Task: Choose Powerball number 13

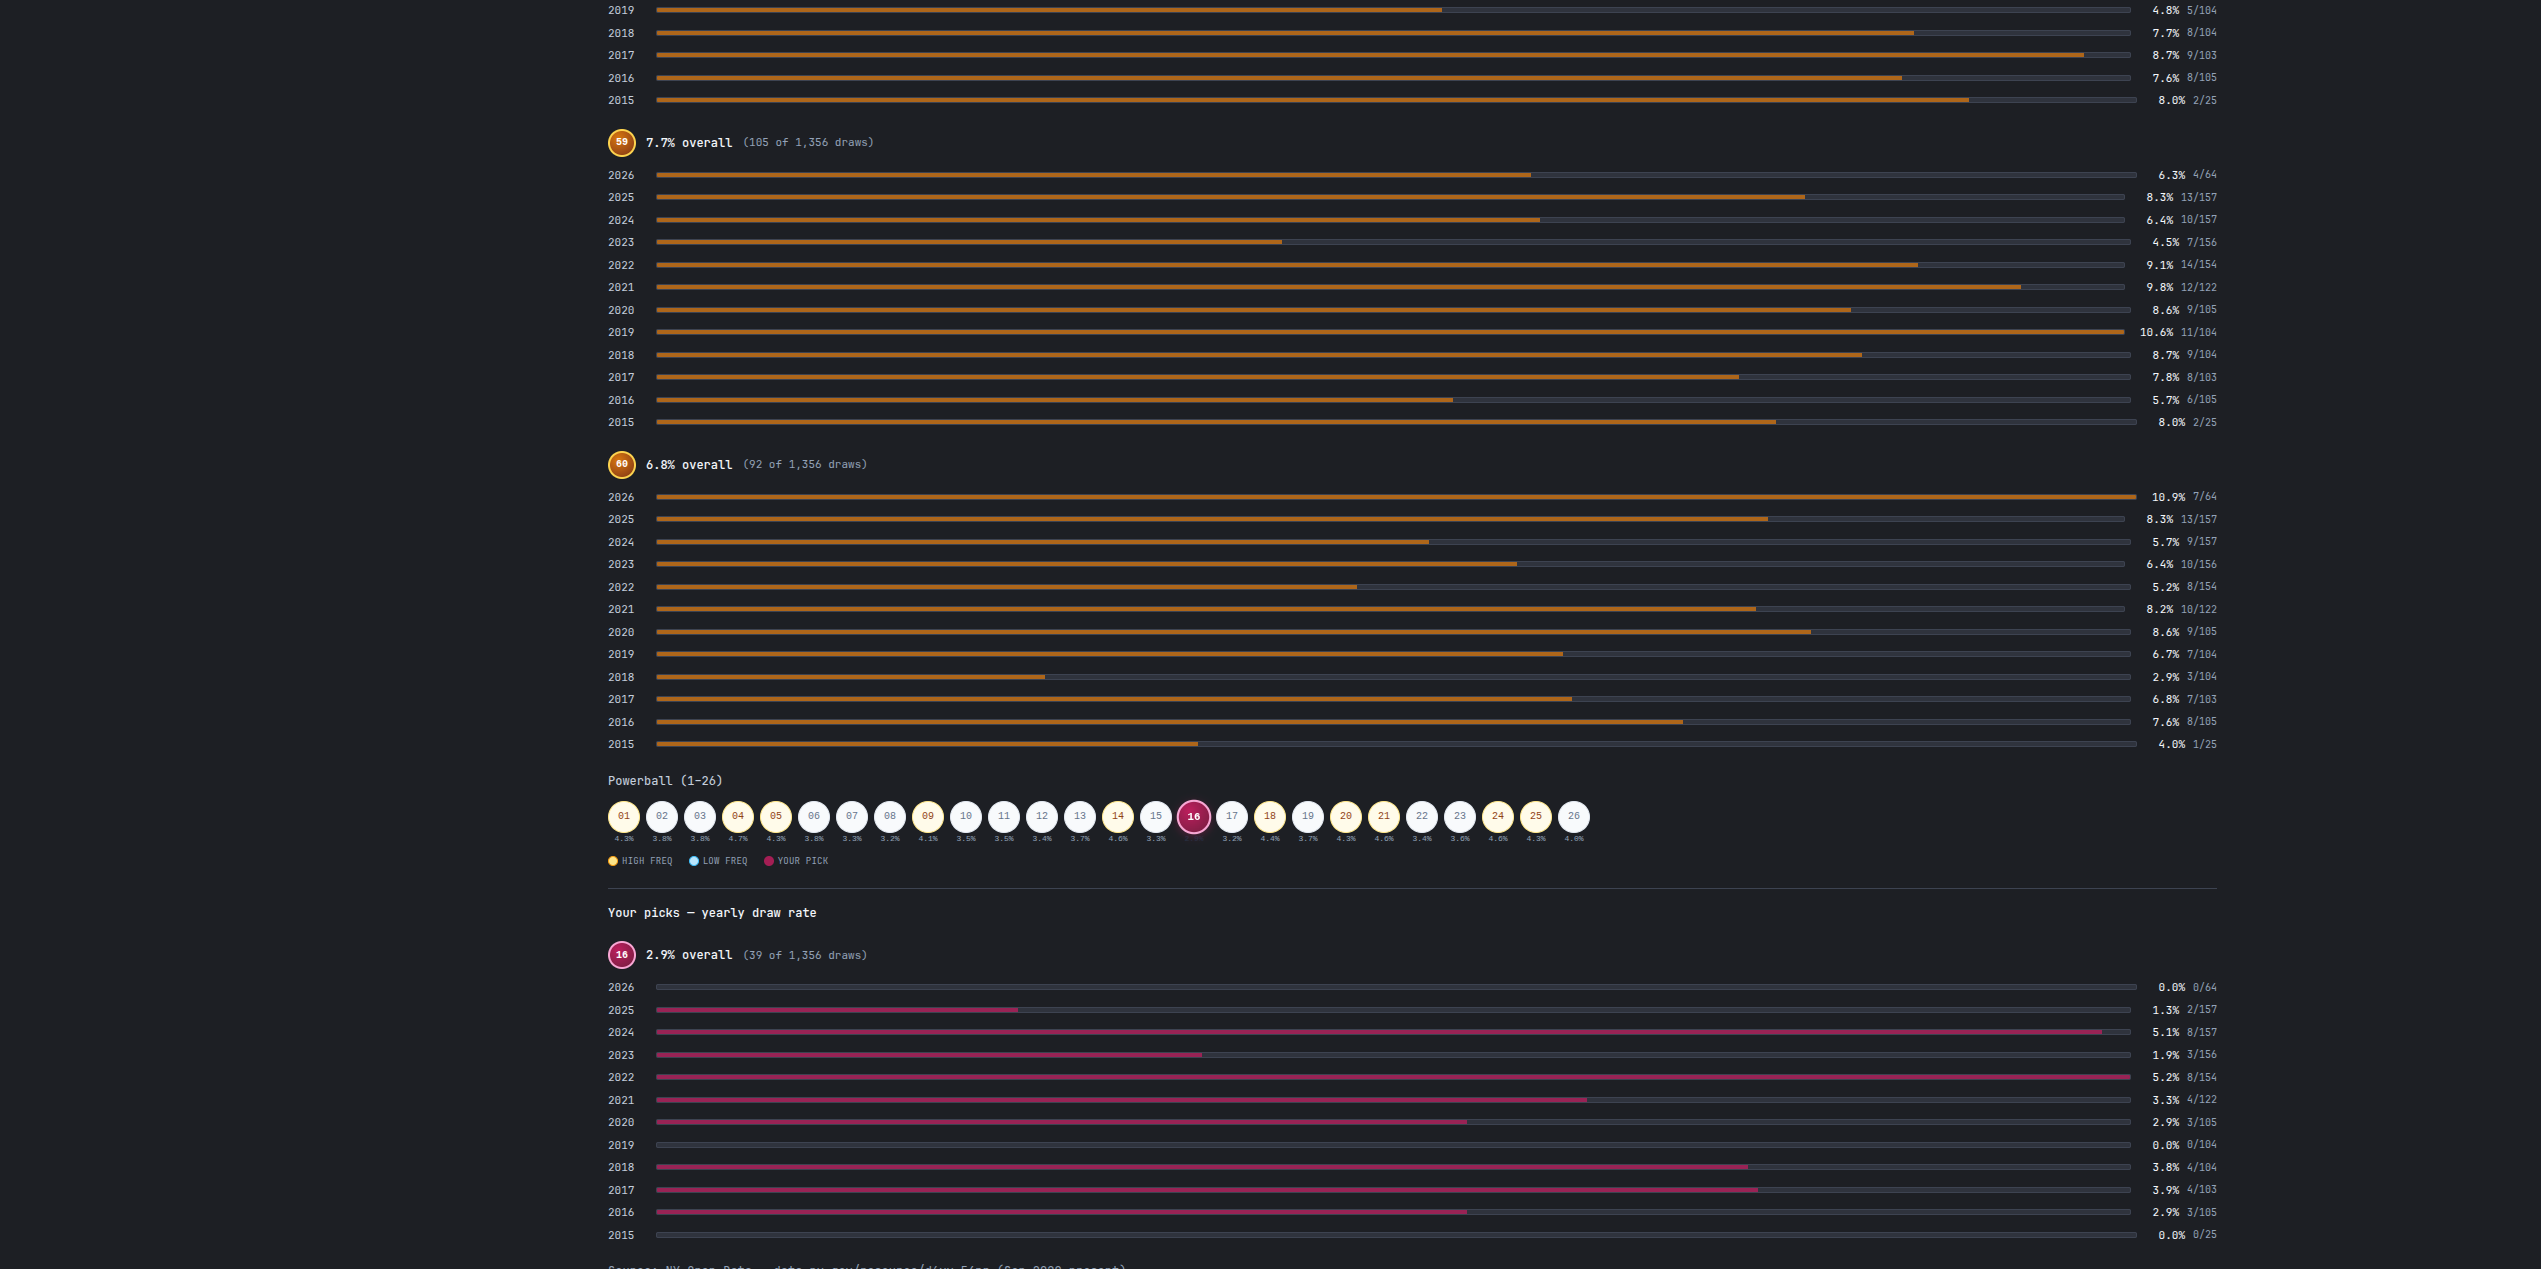Action: click(1080, 816)
